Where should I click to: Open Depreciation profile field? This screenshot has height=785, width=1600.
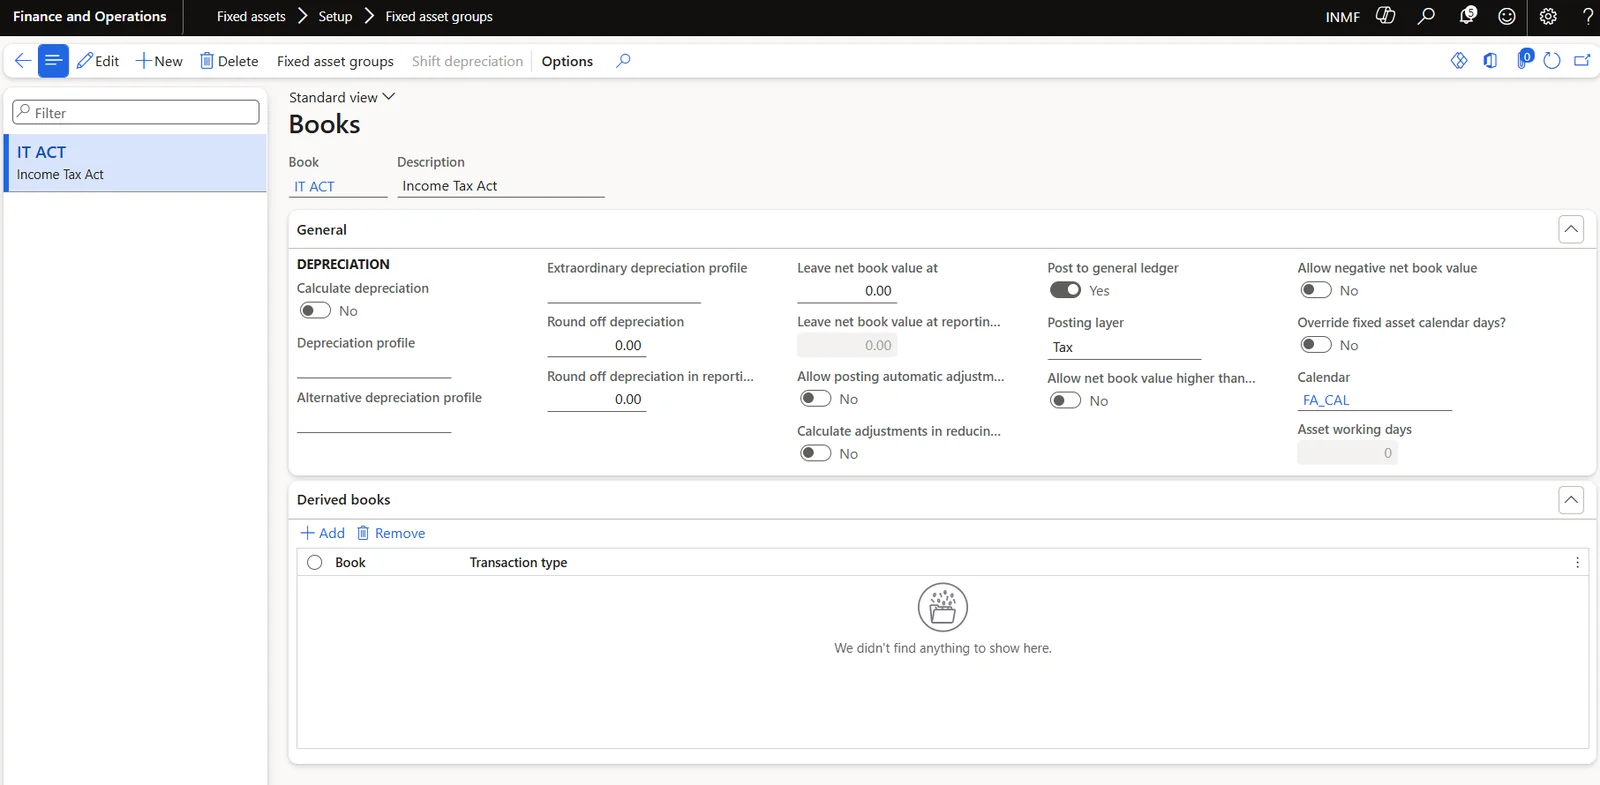[x=374, y=367]
